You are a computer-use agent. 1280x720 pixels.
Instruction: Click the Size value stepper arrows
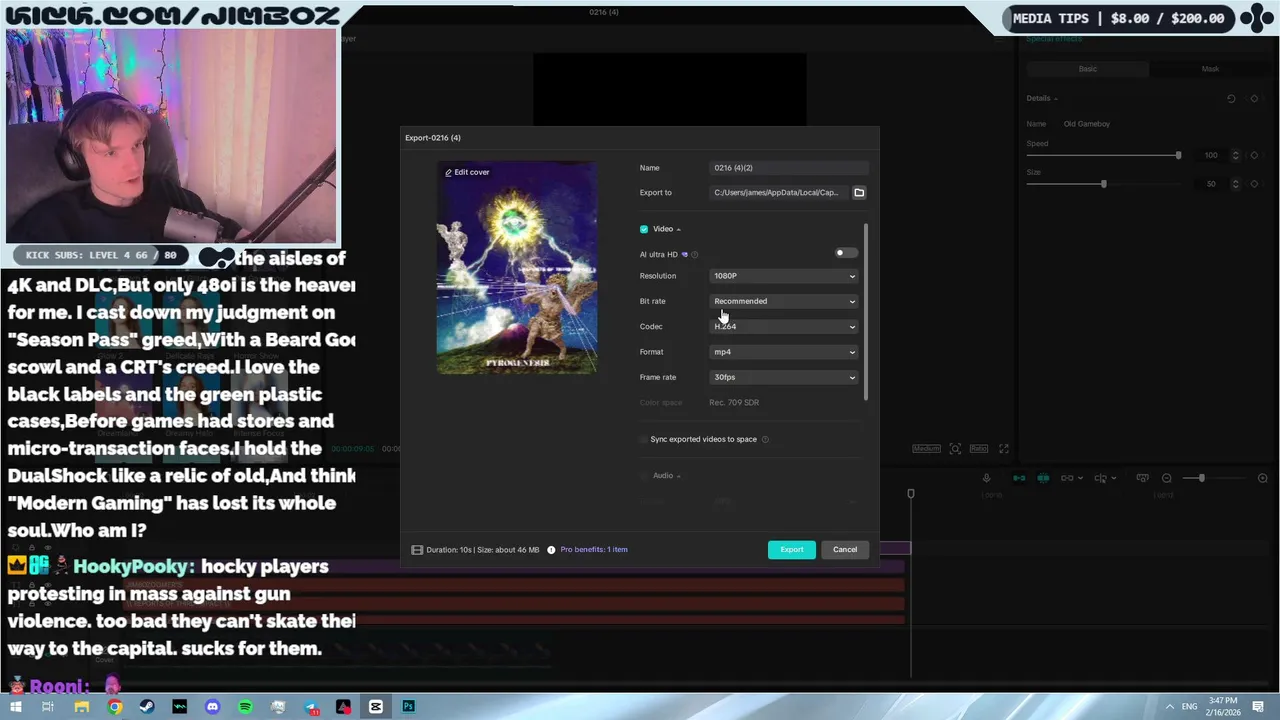point(1236,184)
